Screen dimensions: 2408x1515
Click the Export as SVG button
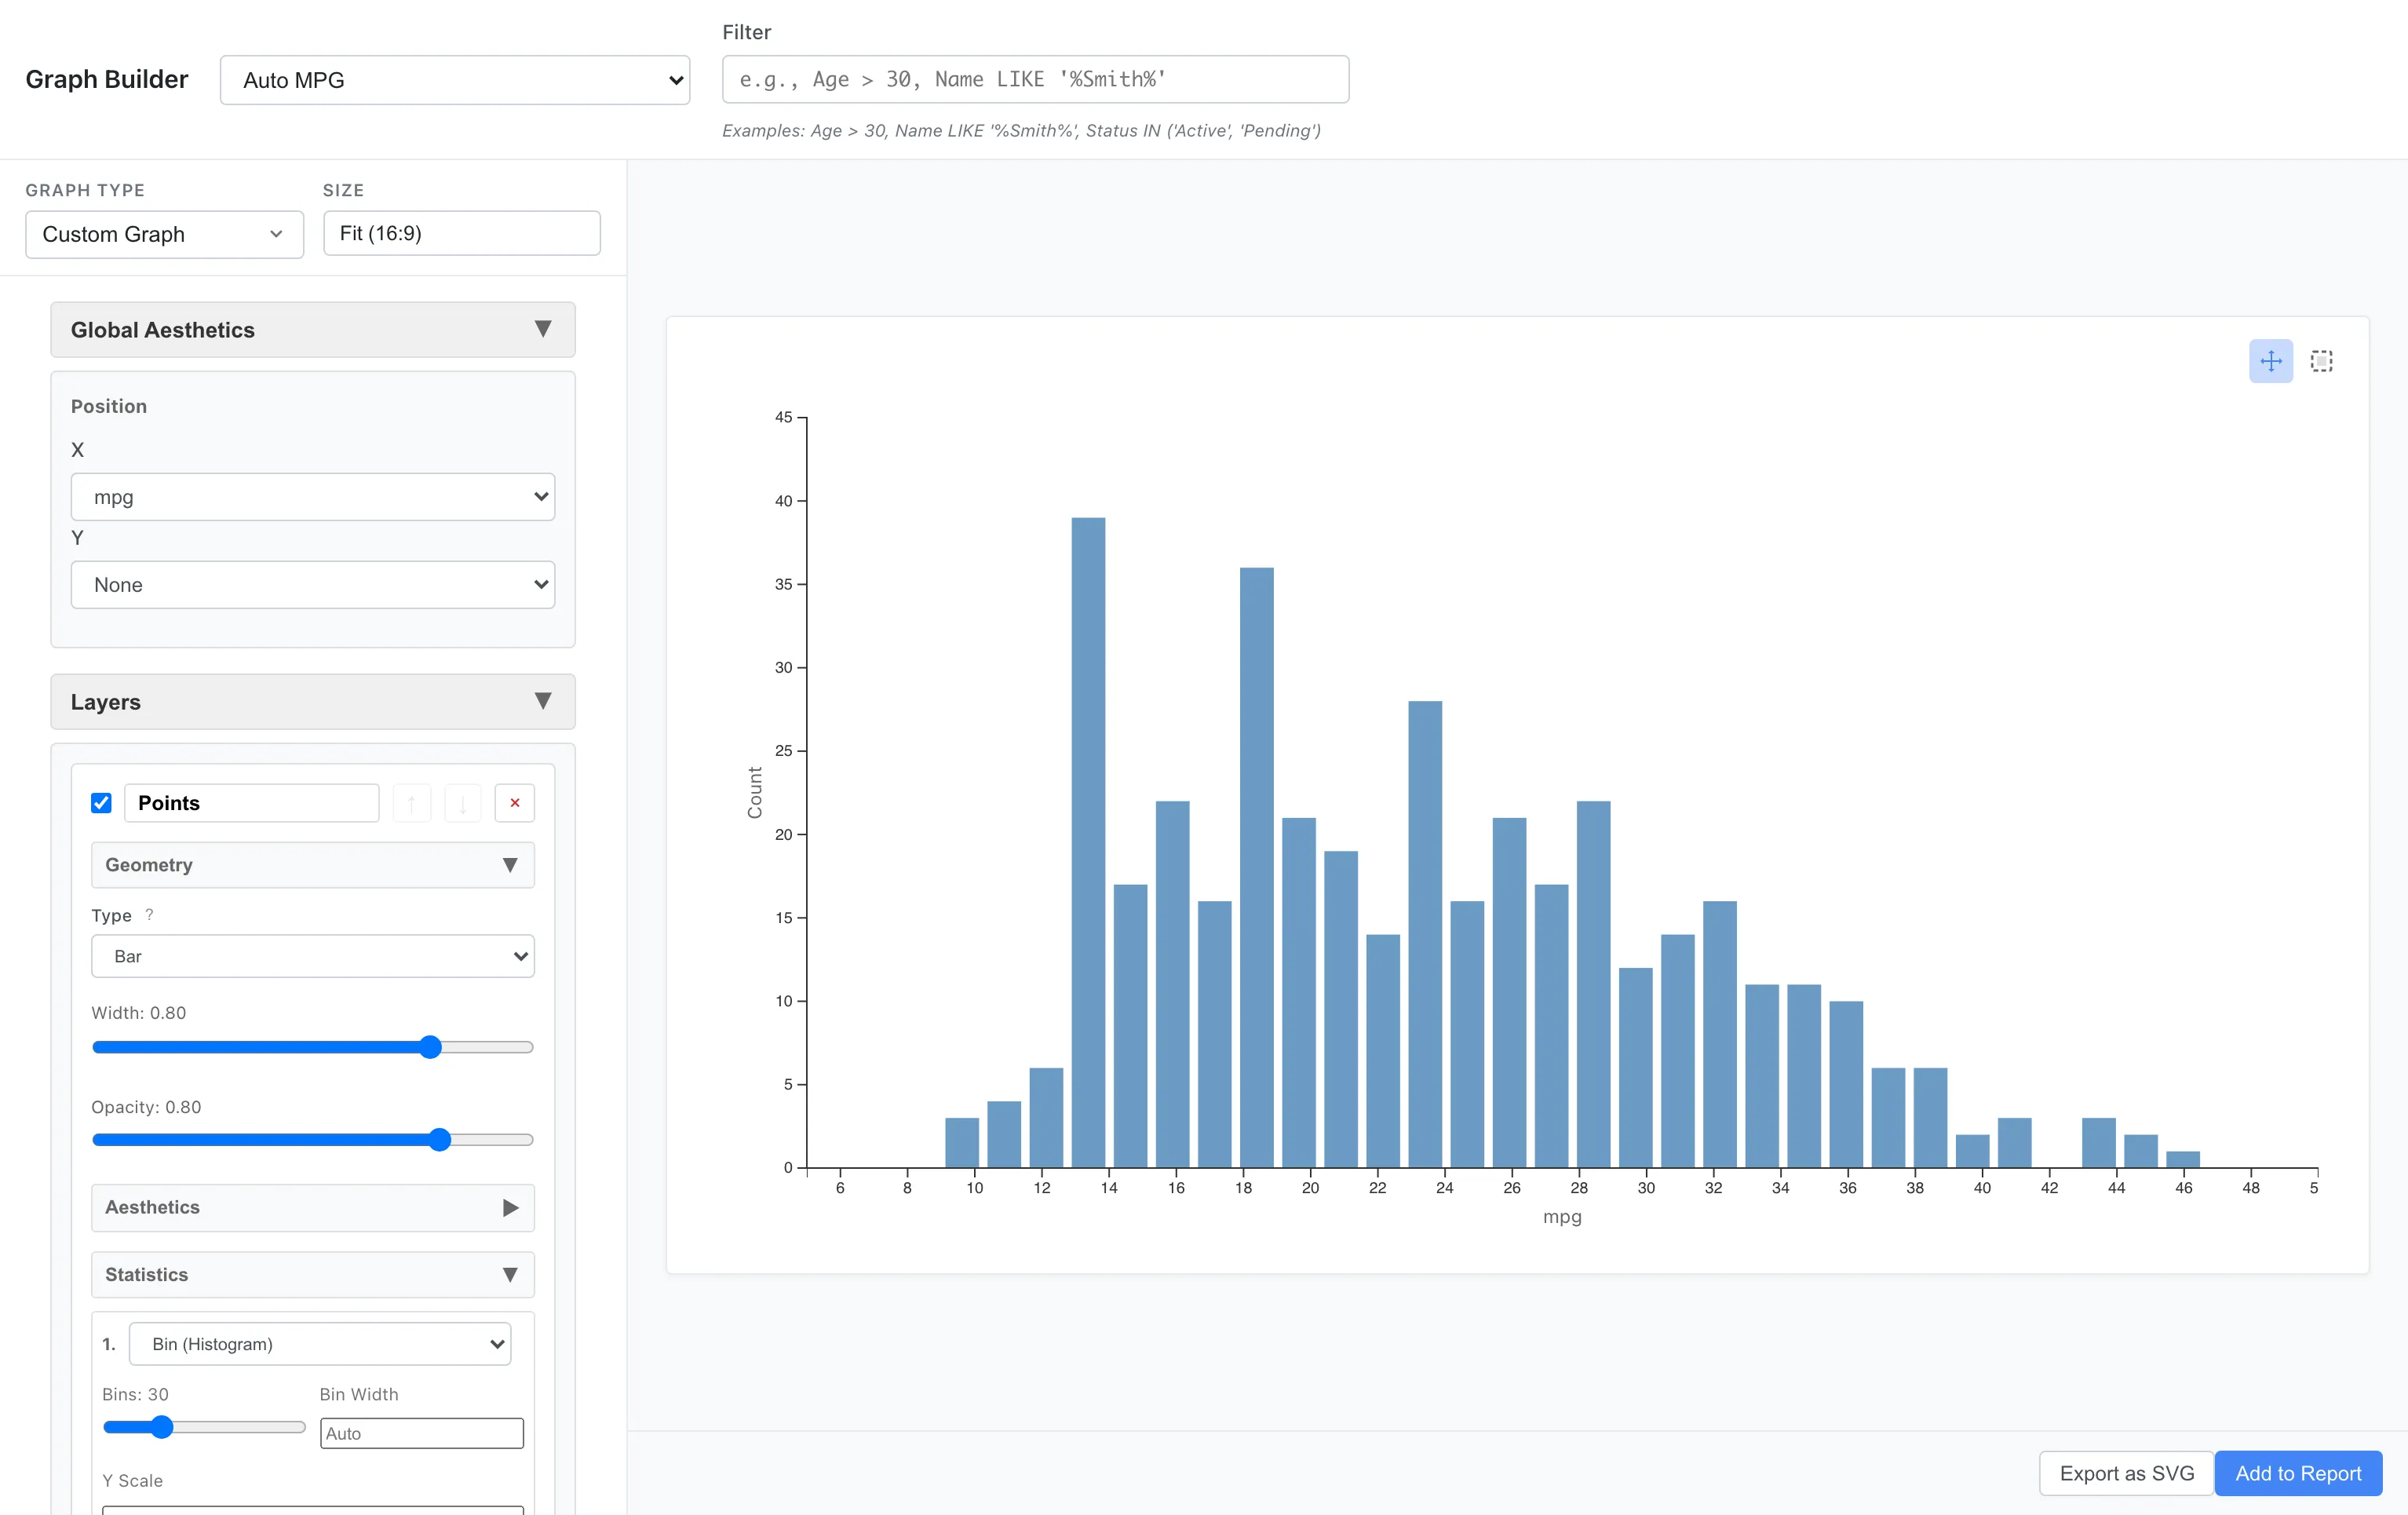click(x=2124, y=1473)
